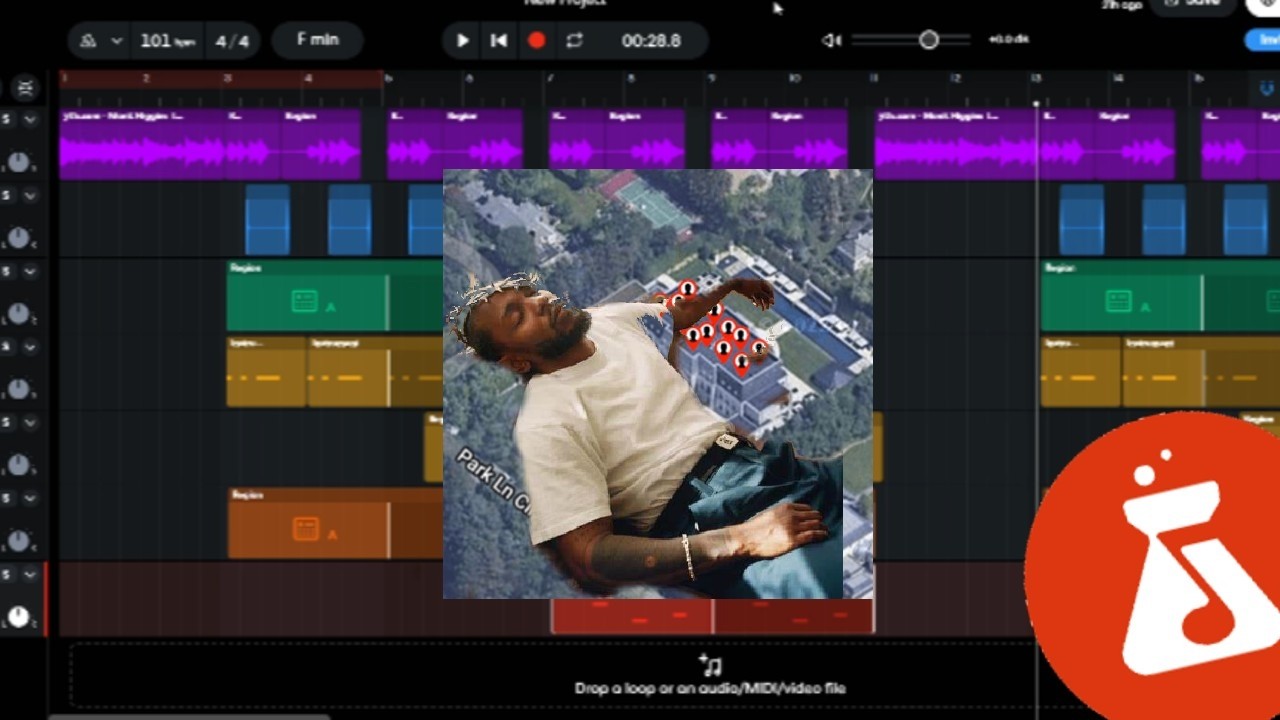
Task: Solo the red selected bottom track
Action: coord(7,574)
